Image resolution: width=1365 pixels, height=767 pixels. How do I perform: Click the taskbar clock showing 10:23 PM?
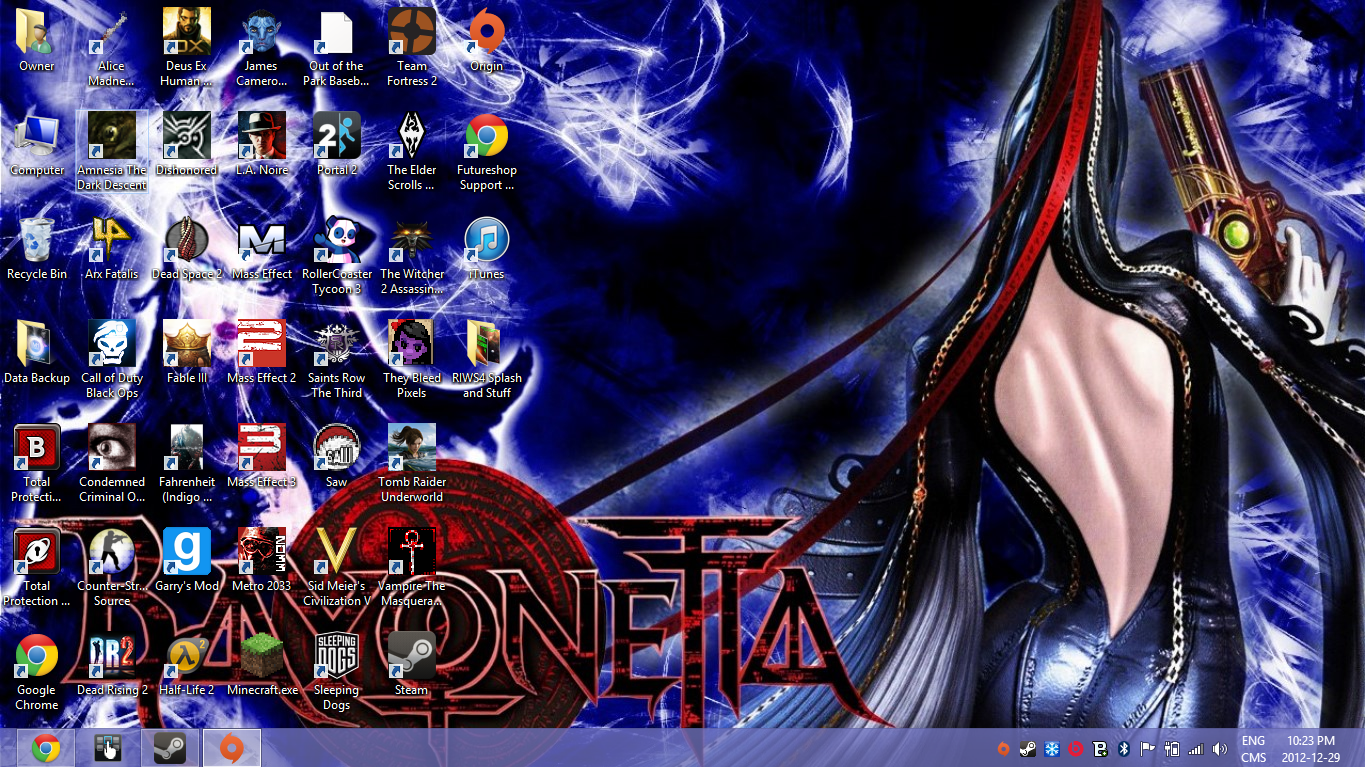click(x=1311, y=749)
